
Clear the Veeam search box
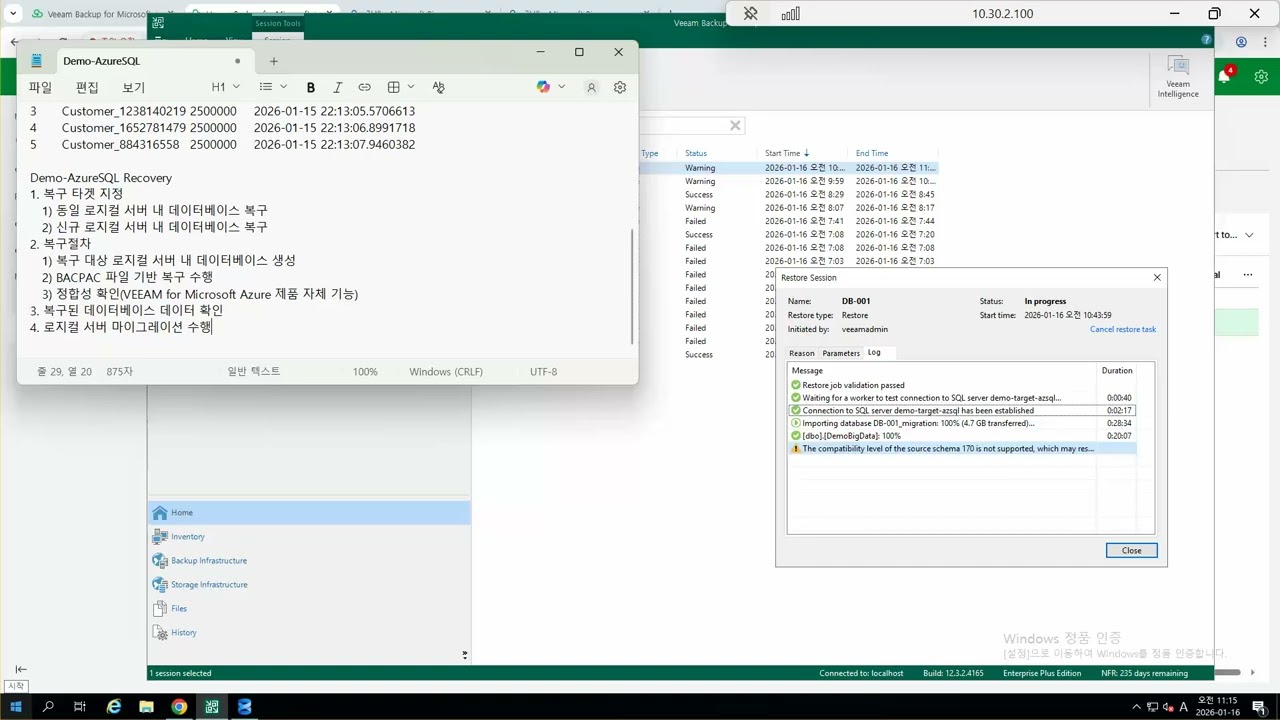tap(735, 125)
